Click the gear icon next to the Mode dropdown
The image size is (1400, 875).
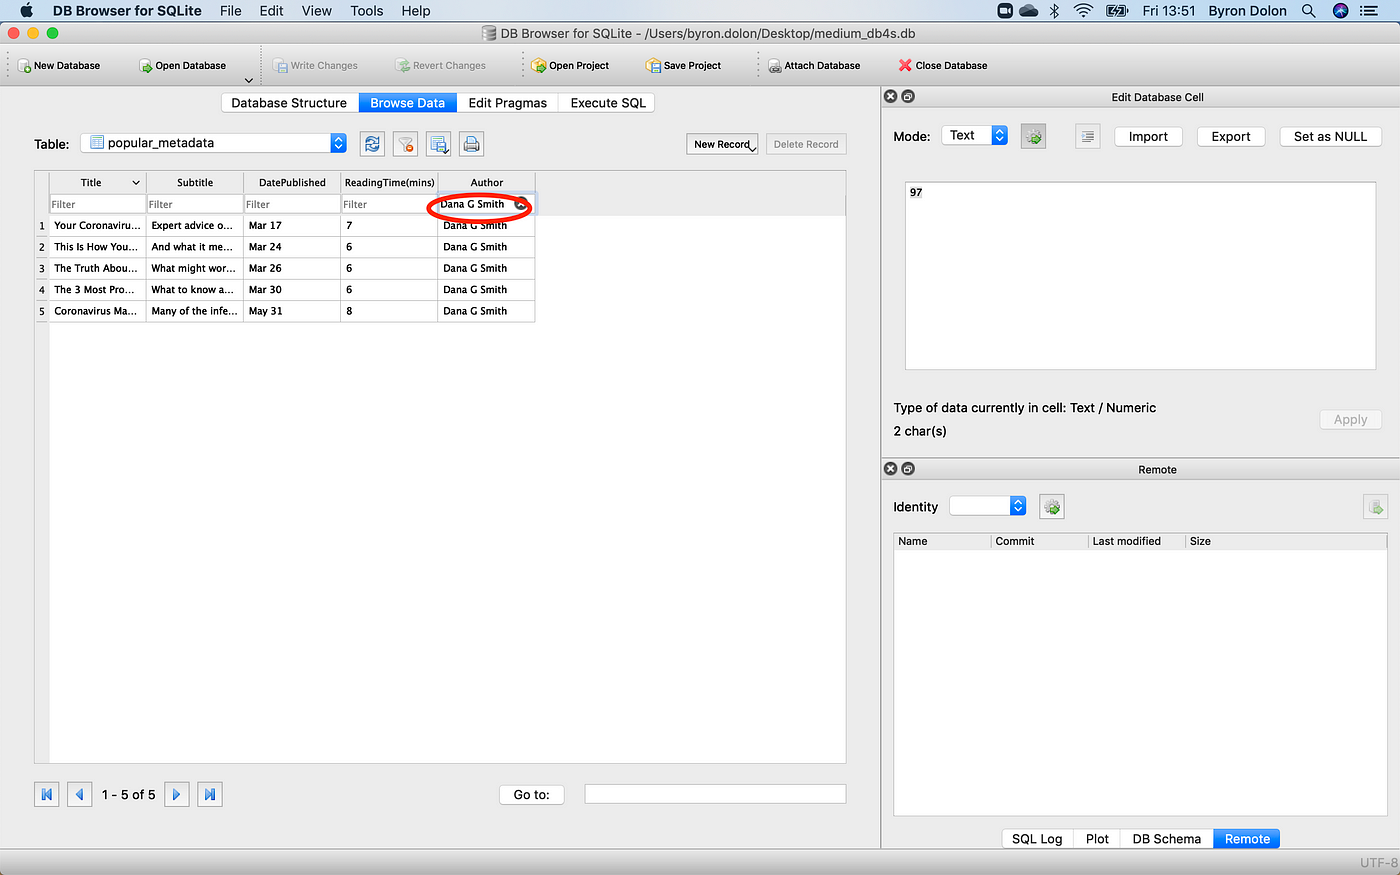click(x=1033, y=136)
